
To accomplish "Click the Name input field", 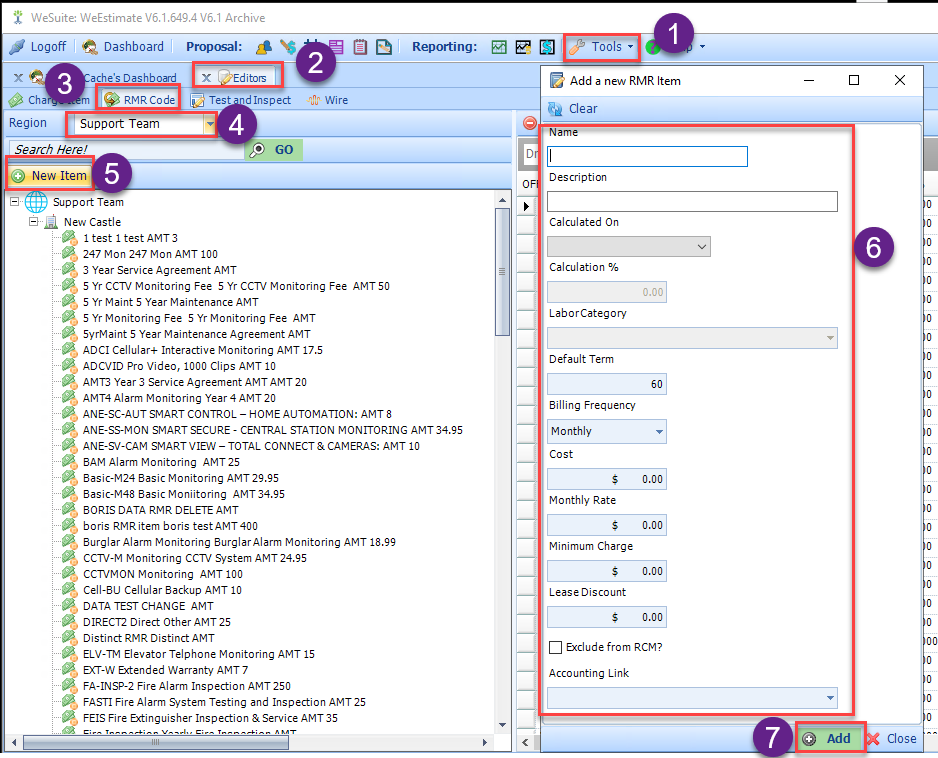I will 647,157.
